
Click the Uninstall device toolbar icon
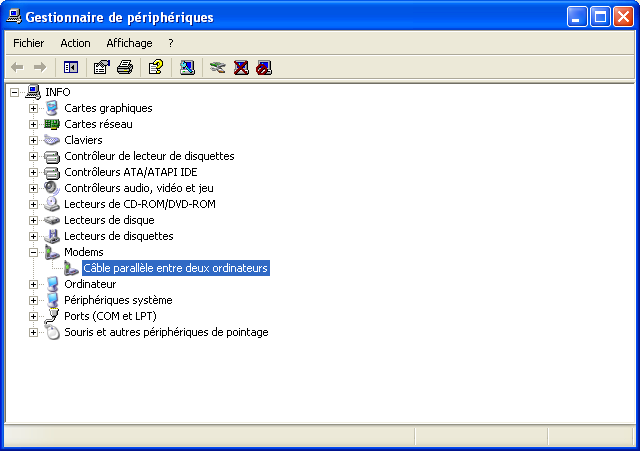(x=241, y=67)
